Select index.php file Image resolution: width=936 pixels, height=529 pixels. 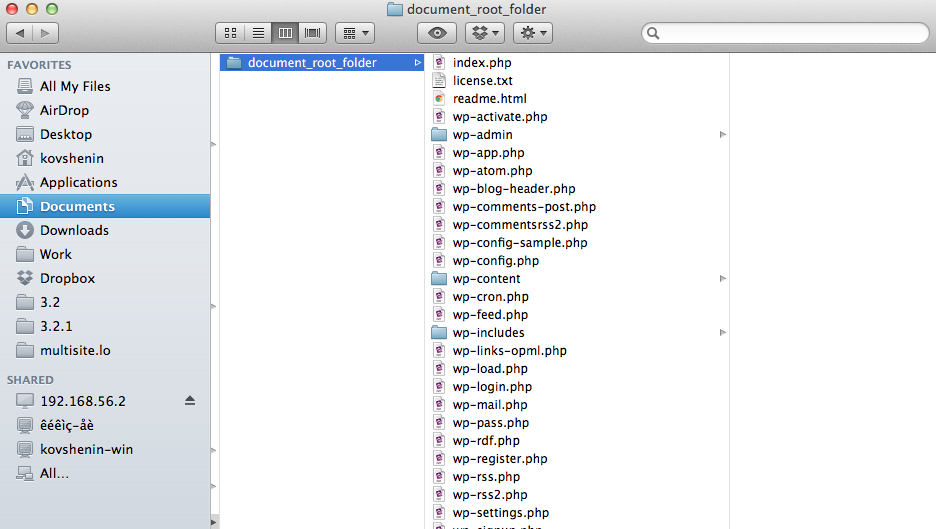pos(577,63)
